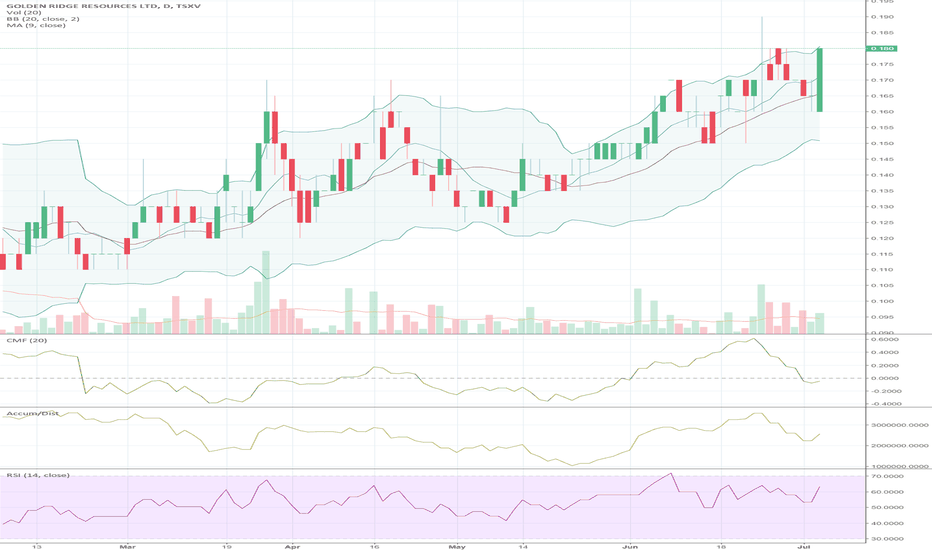Image resolution: width=932 pixels, height=550 pixels.
Task: Click the 0.175 price axis label
Action: pyautogui.click(x=882, y=64)
